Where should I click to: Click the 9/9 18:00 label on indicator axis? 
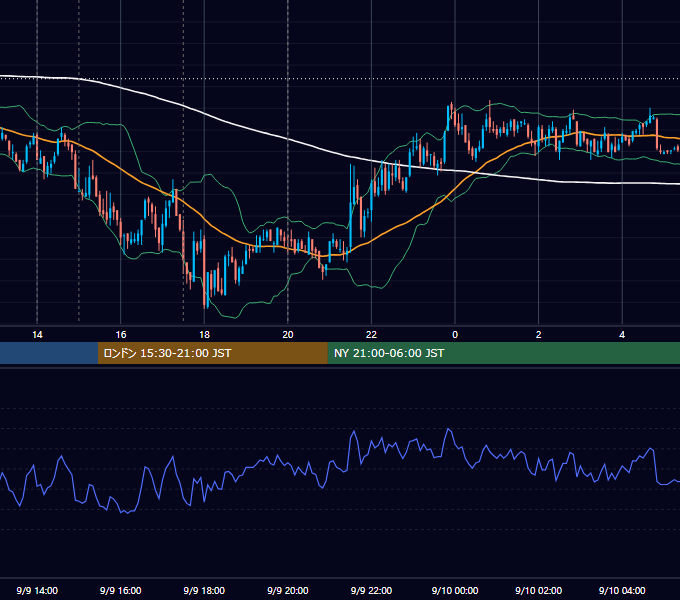click(204, 590)
